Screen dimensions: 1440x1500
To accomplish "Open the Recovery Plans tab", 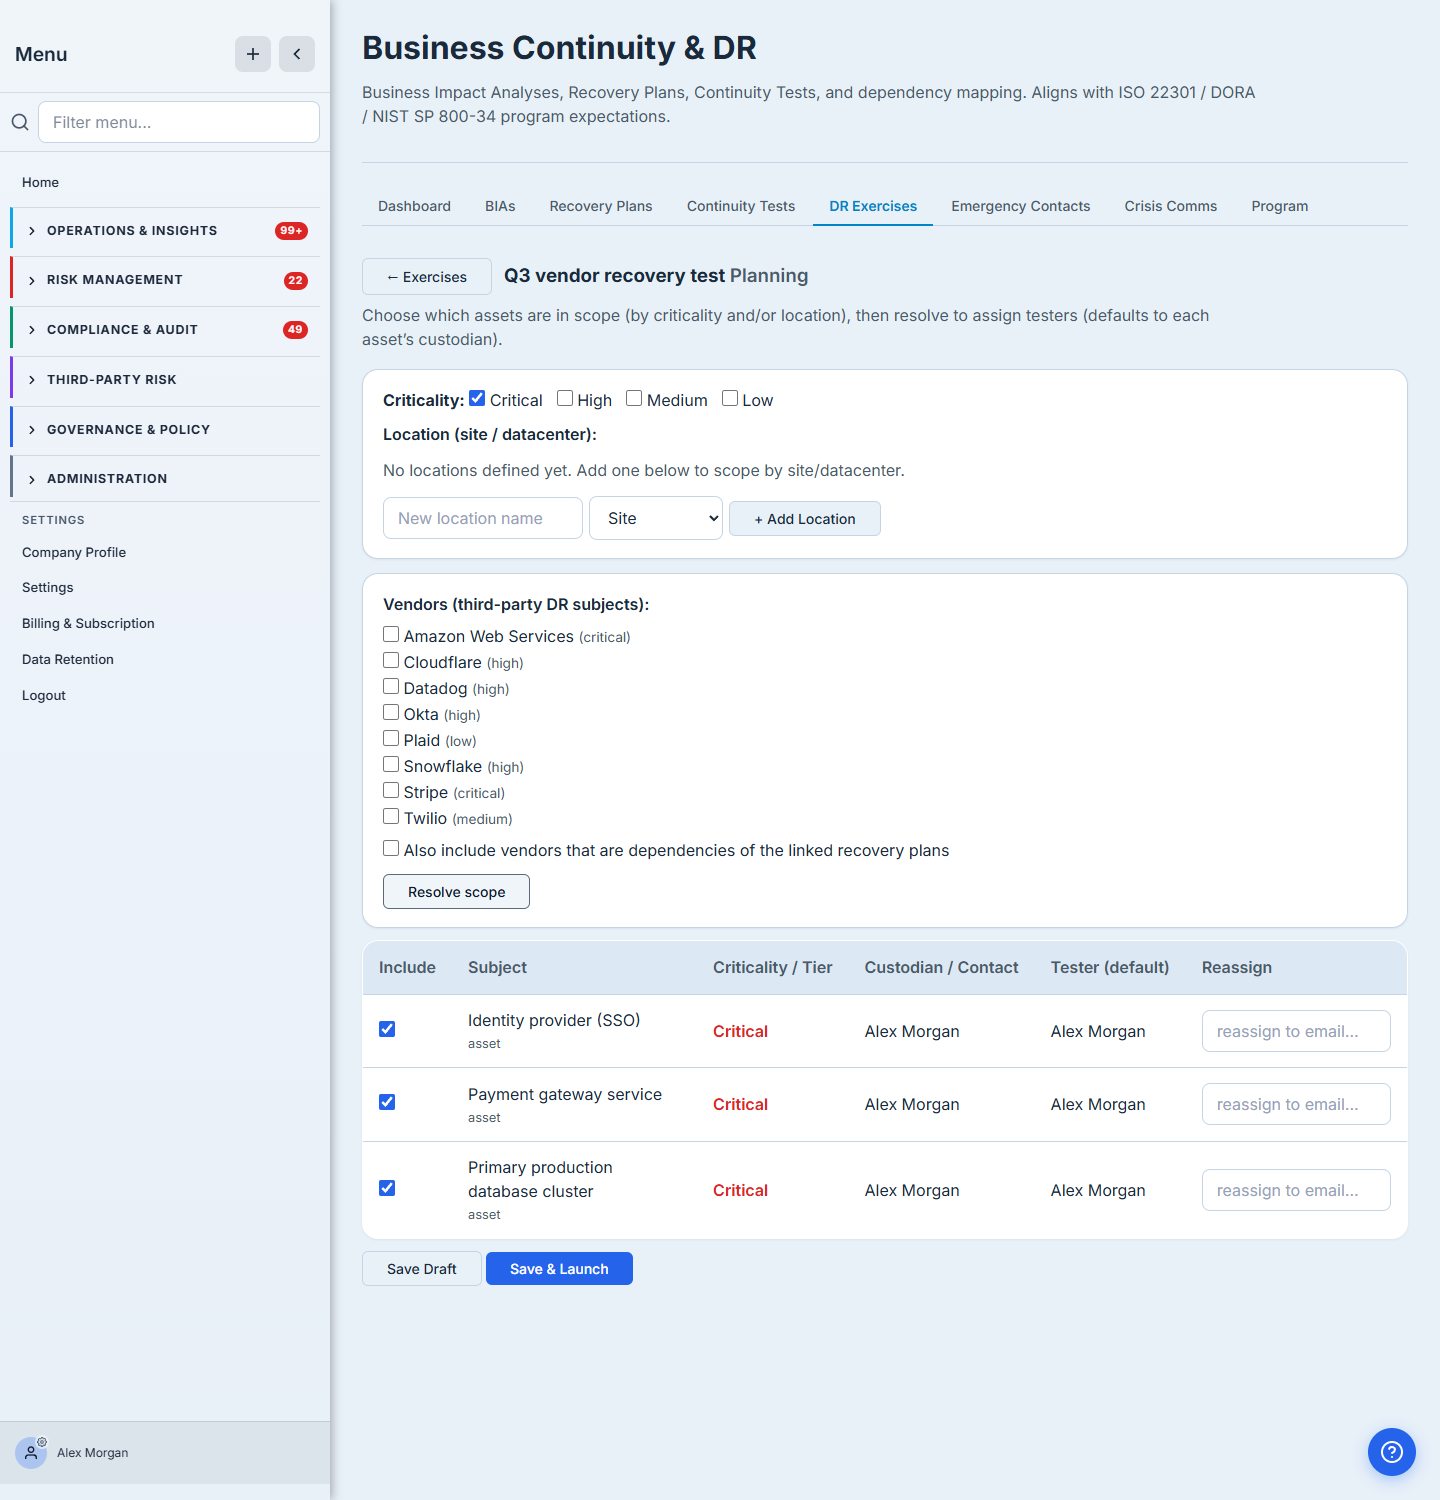I will point(601,206).
